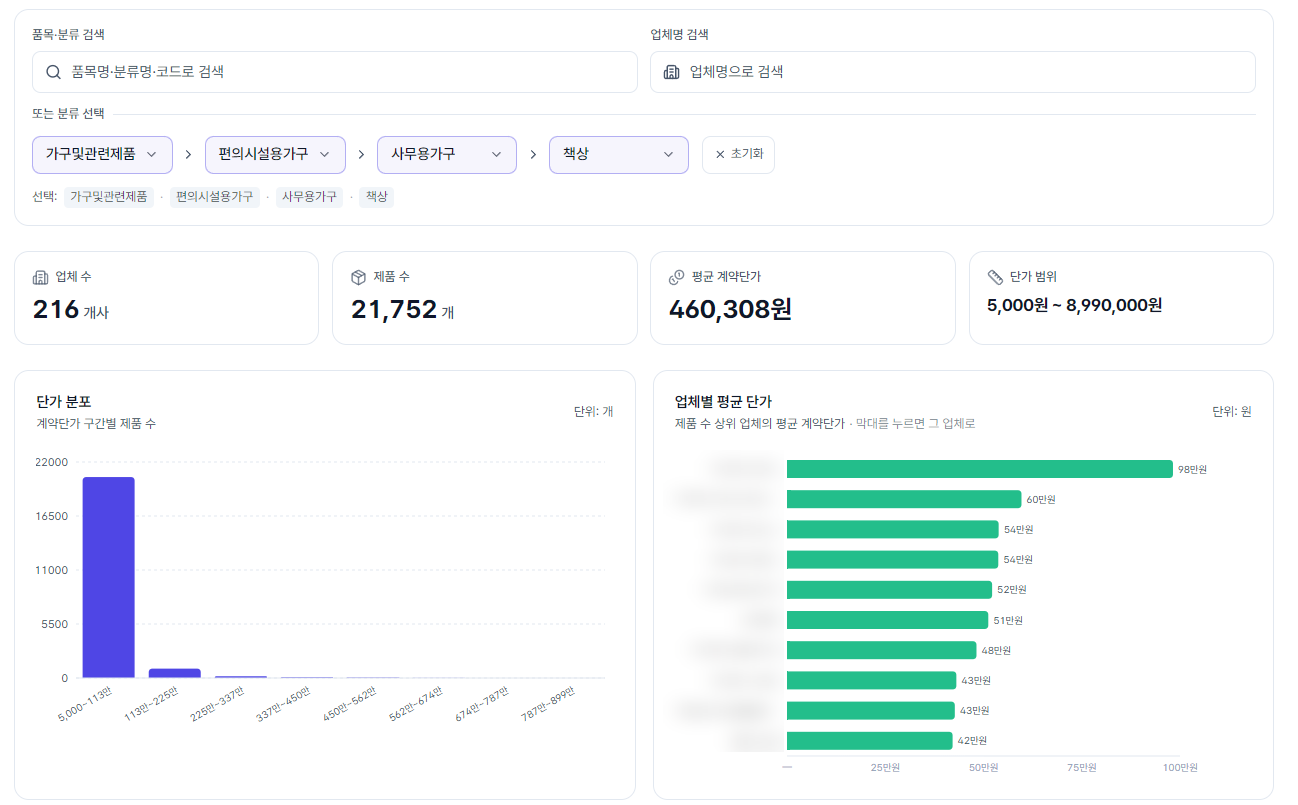Click the 113만~225만 histogram bar

pos(175,673)
